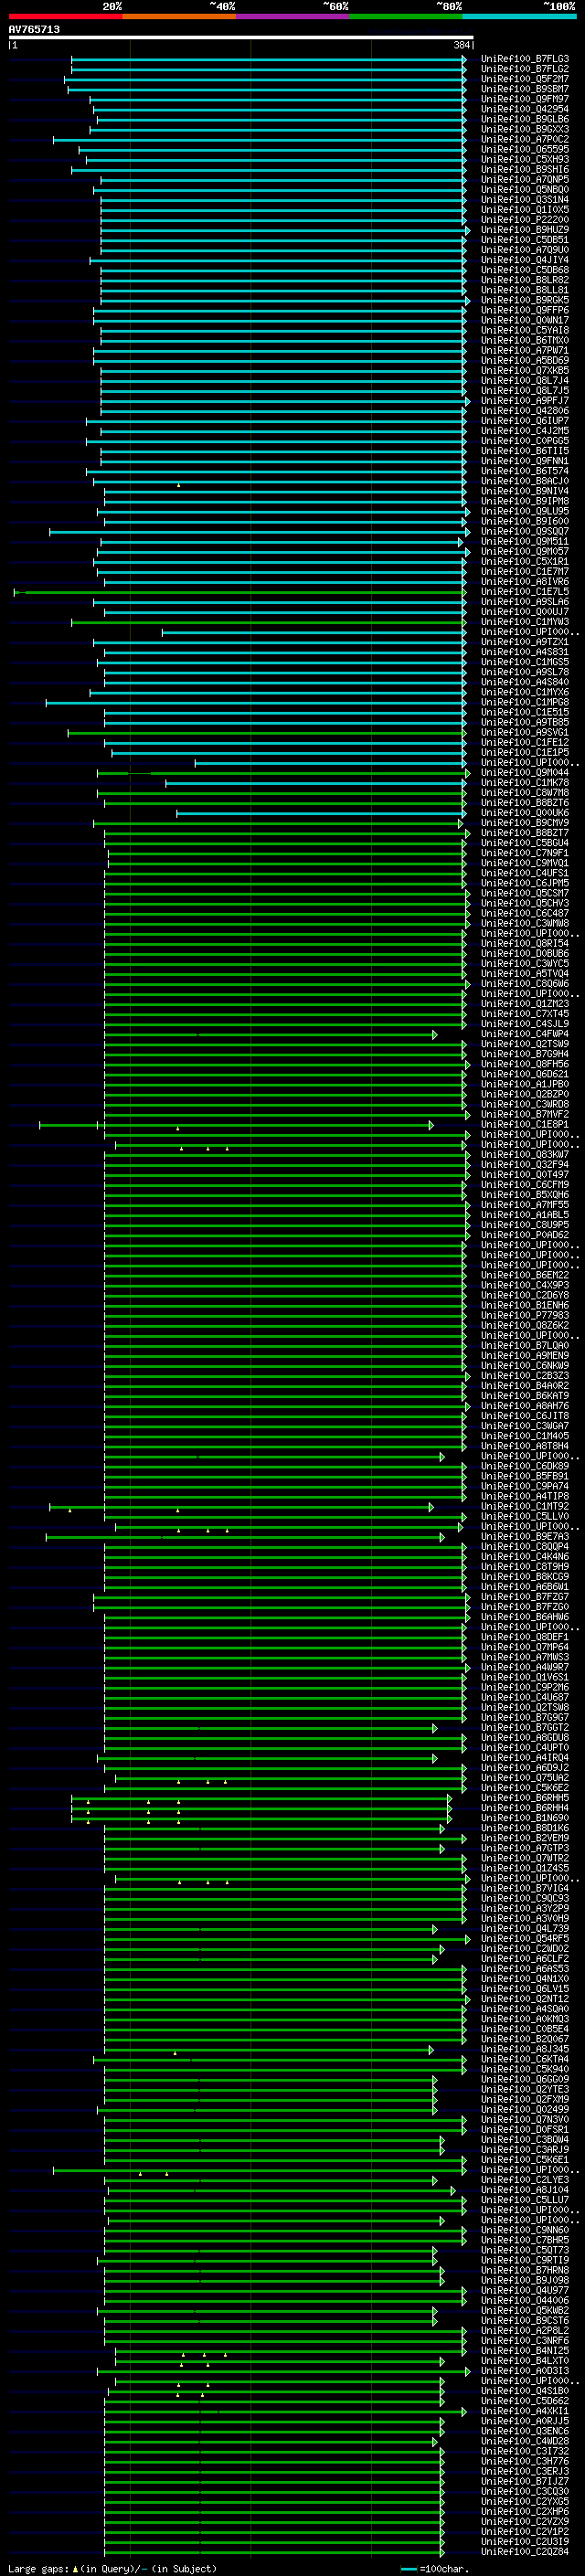Click the UniRef100_A9SLA6 label
Screen dimensions: 585x2576
click(x=525, y=601)
